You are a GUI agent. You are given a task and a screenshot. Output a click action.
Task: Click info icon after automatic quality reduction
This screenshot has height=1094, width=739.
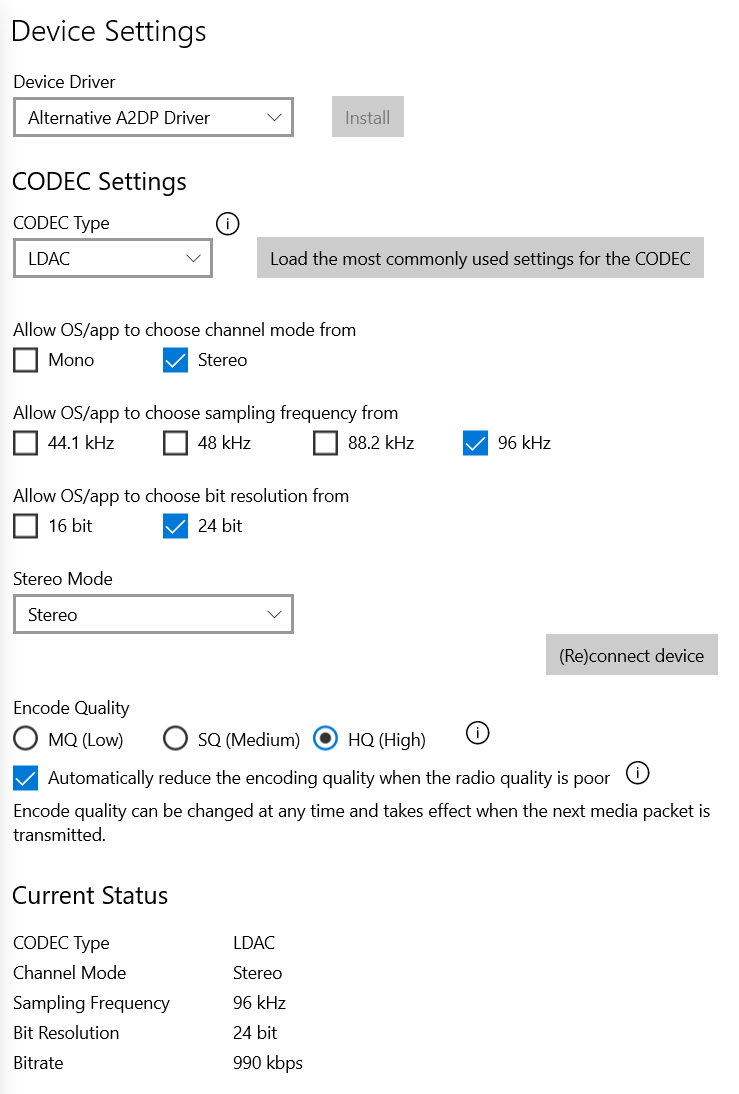click(x=638, y=773)
